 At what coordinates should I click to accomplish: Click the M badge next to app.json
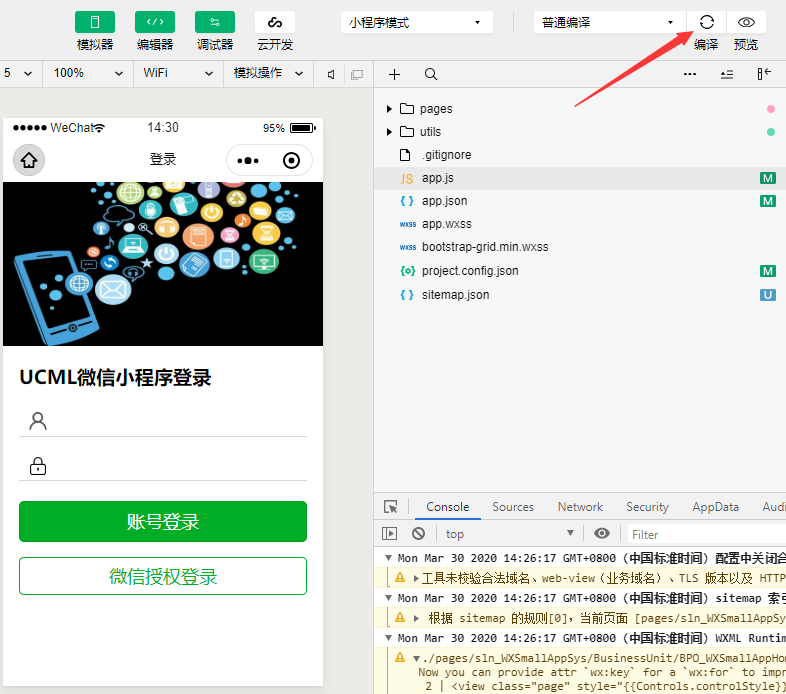(x=767, y=201)
